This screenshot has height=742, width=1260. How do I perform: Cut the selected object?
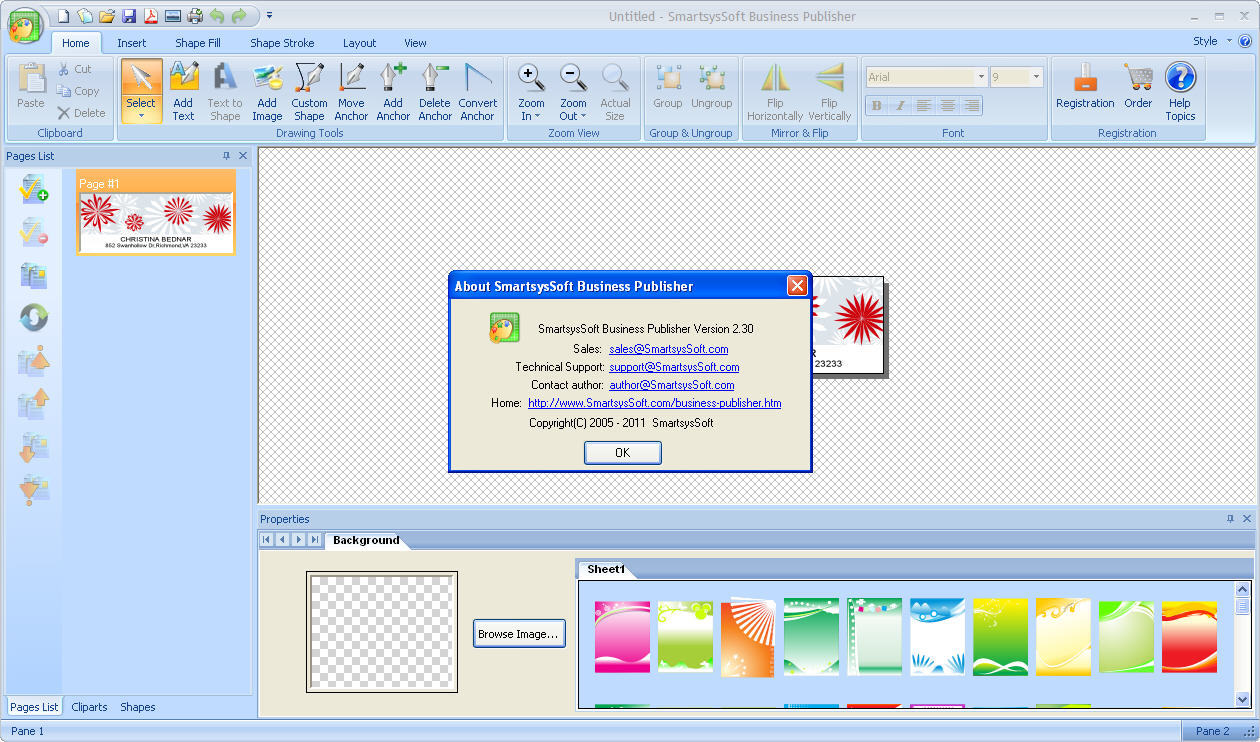75,69
